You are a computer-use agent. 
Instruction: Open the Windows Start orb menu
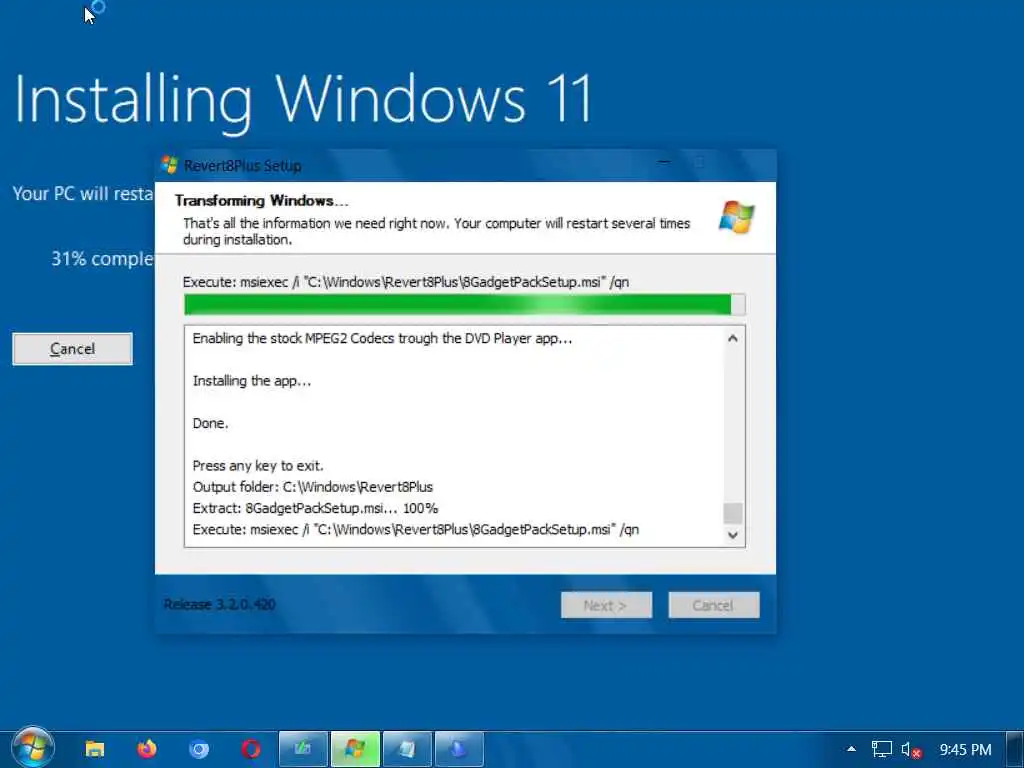click(32, 747)
